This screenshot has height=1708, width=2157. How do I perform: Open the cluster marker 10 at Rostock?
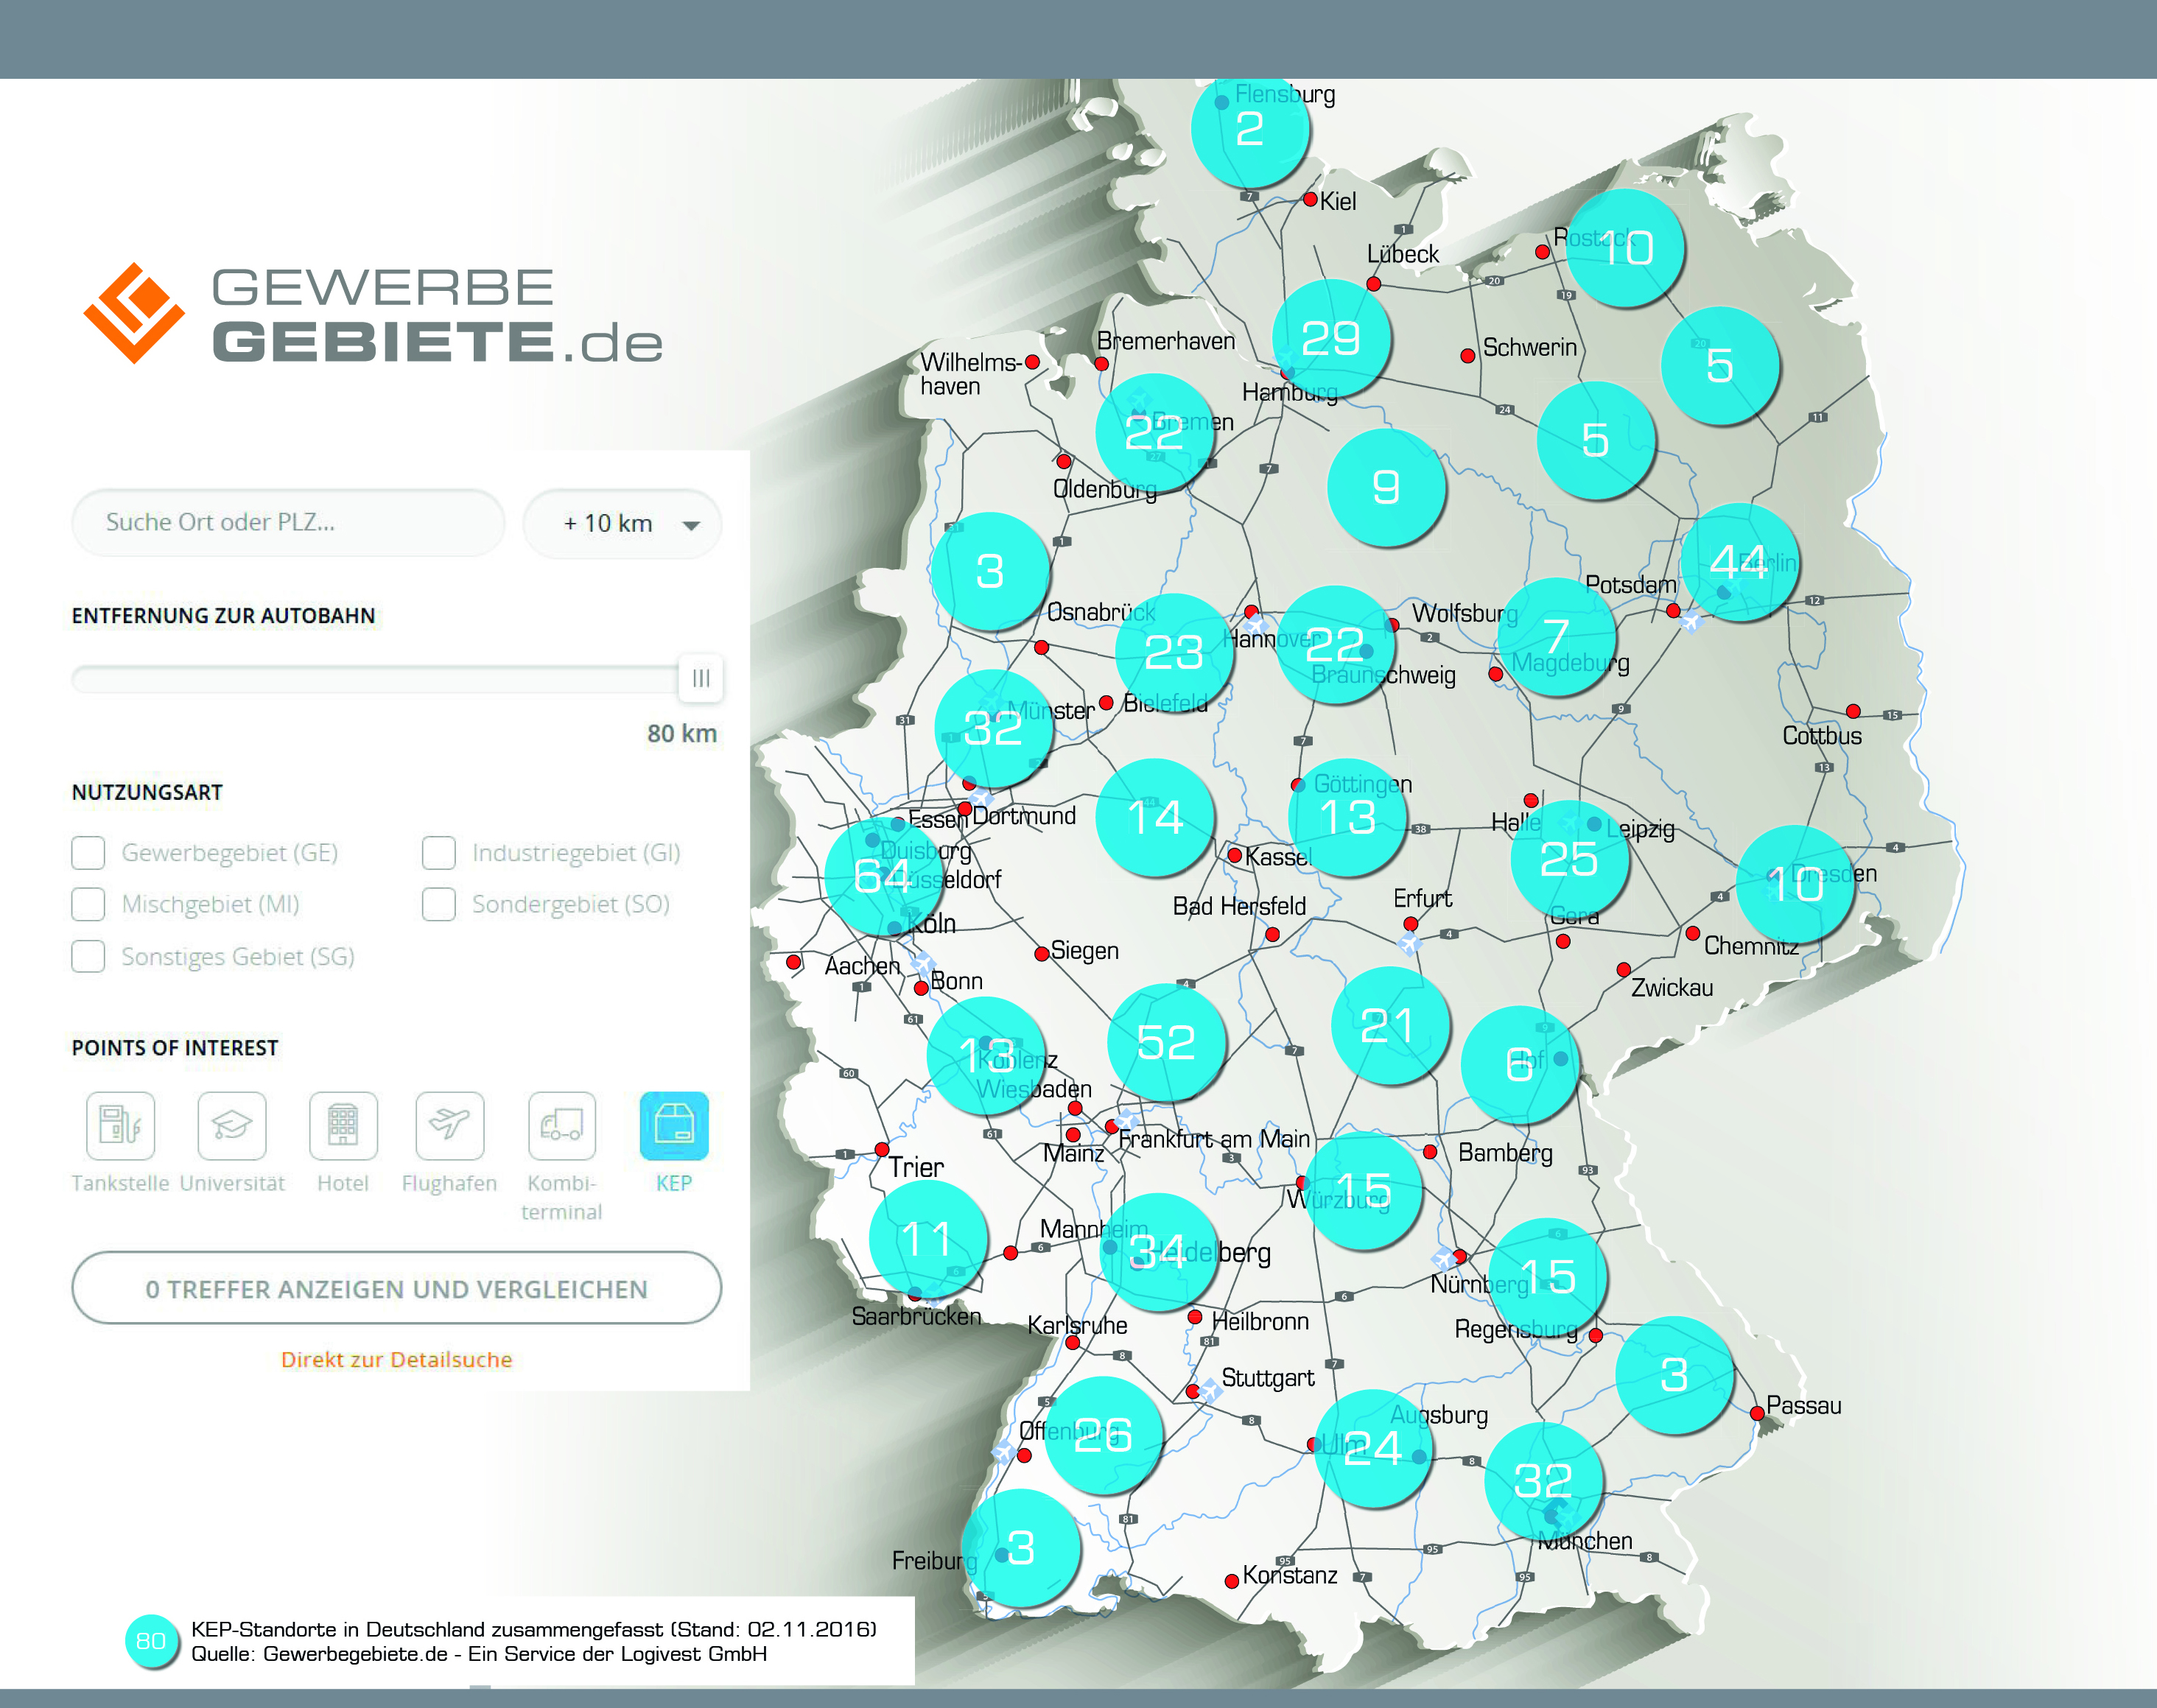click(x=1625, y=247)
